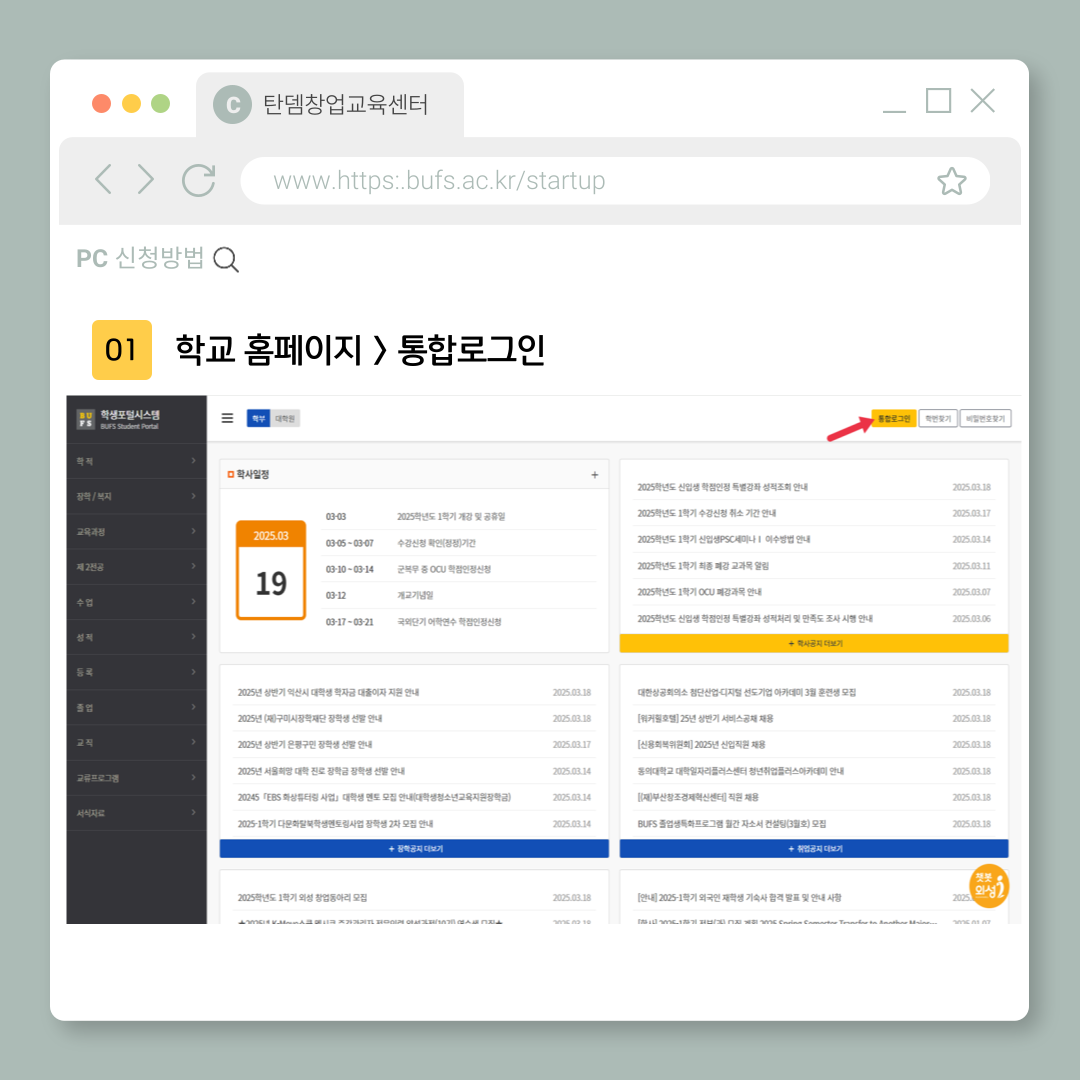
Task: Click the magnifier icon beside PC 신청방법
Action: coord(227,260)
